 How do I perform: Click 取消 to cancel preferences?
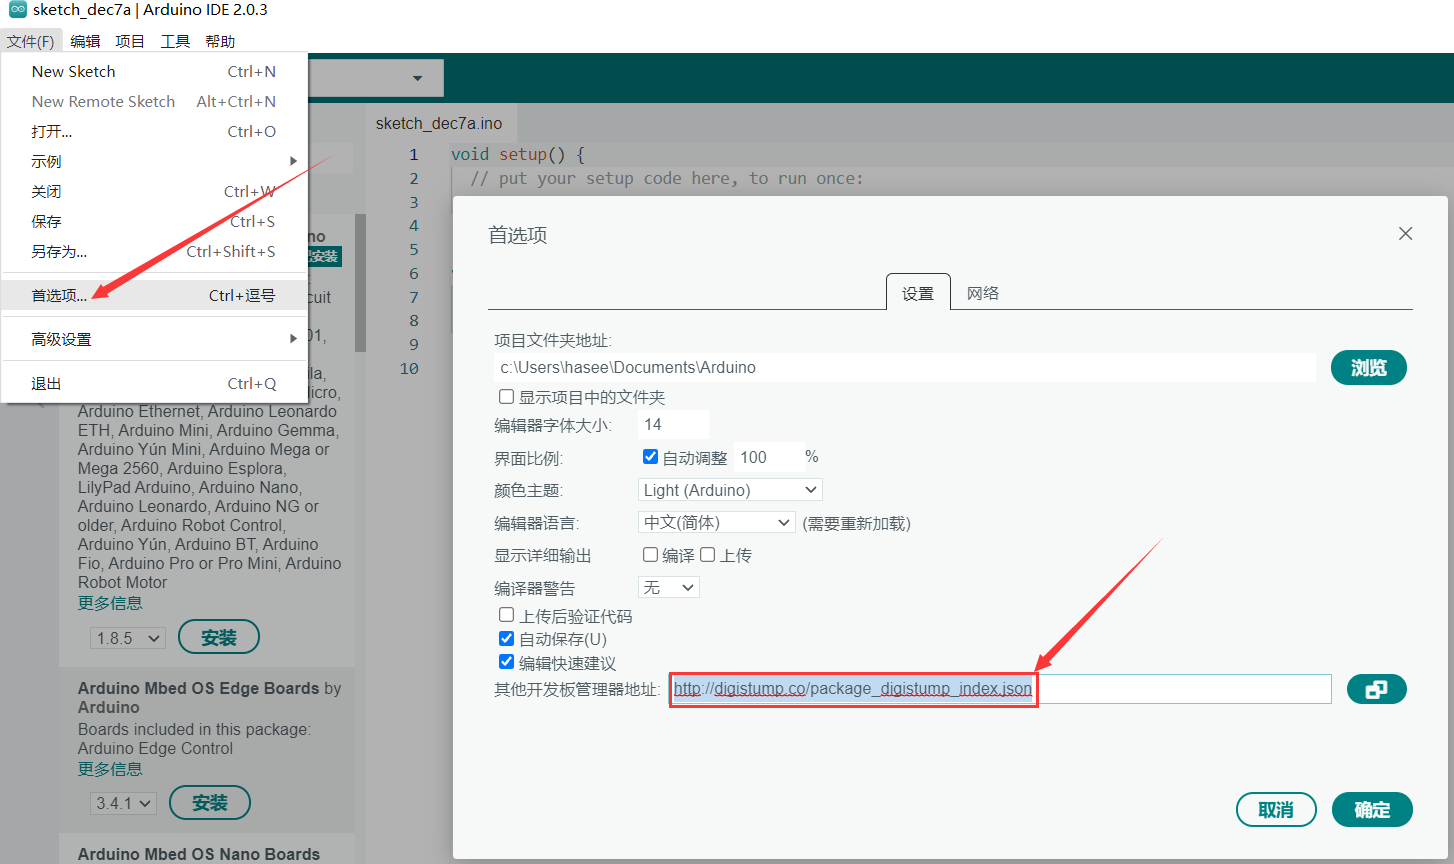pos(1276,810)
